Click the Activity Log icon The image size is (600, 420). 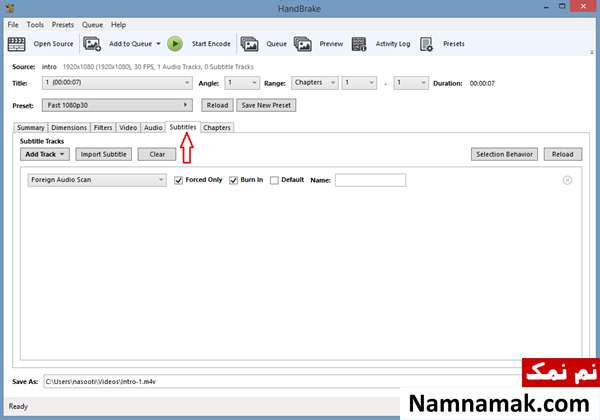click(359, 44)
